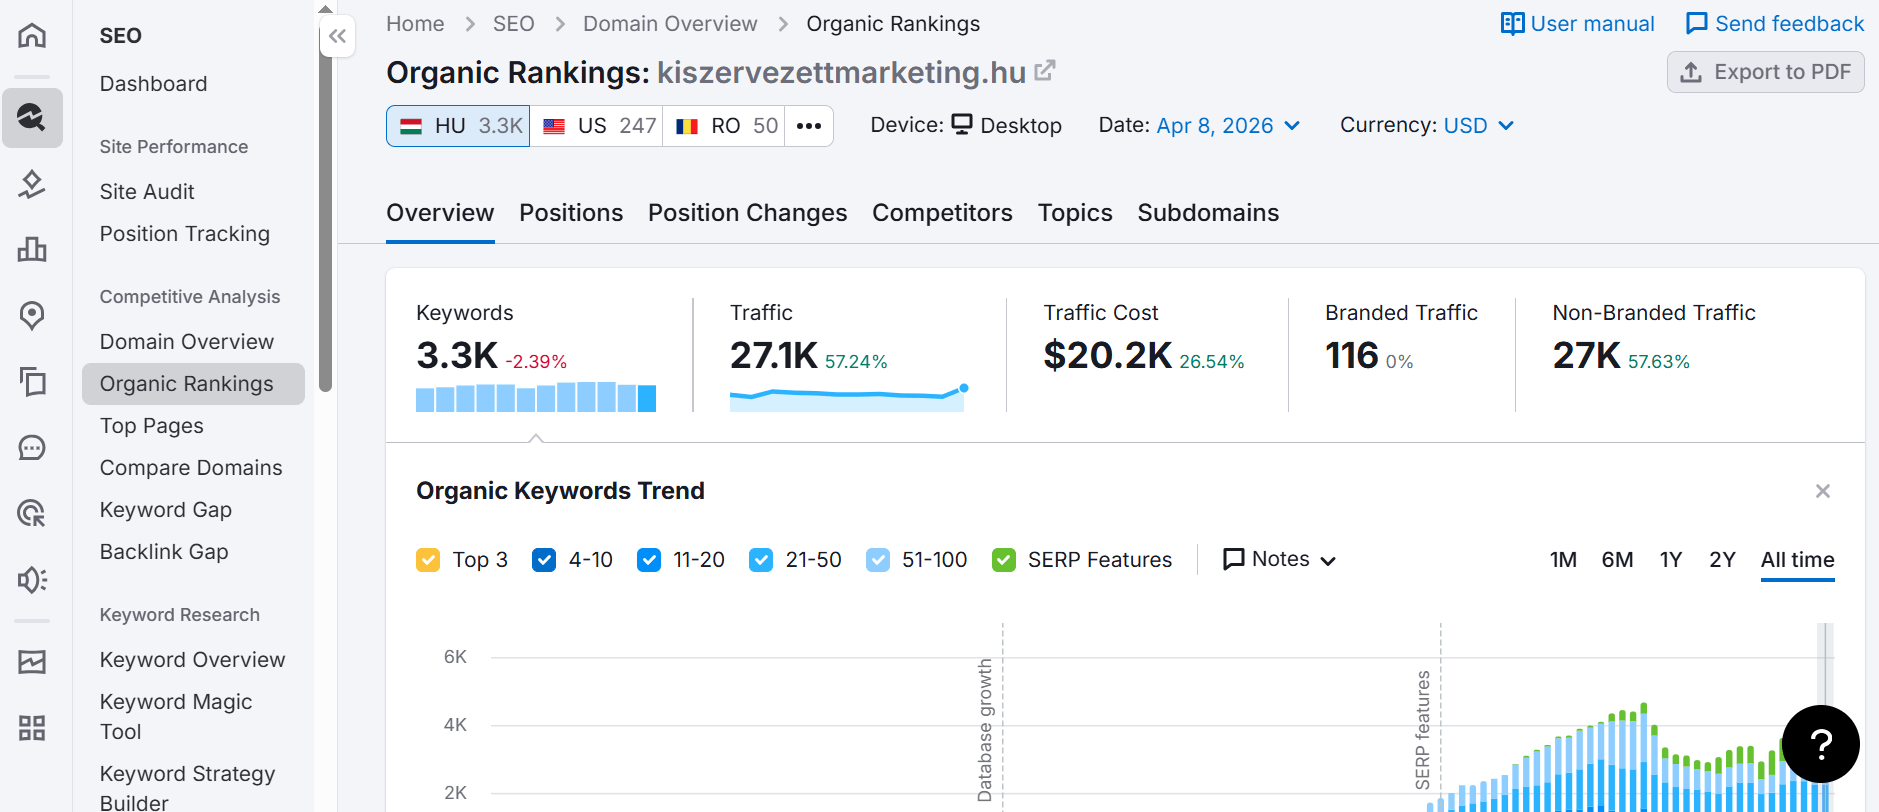Click Export to PDF button

tap(1765, 72)
